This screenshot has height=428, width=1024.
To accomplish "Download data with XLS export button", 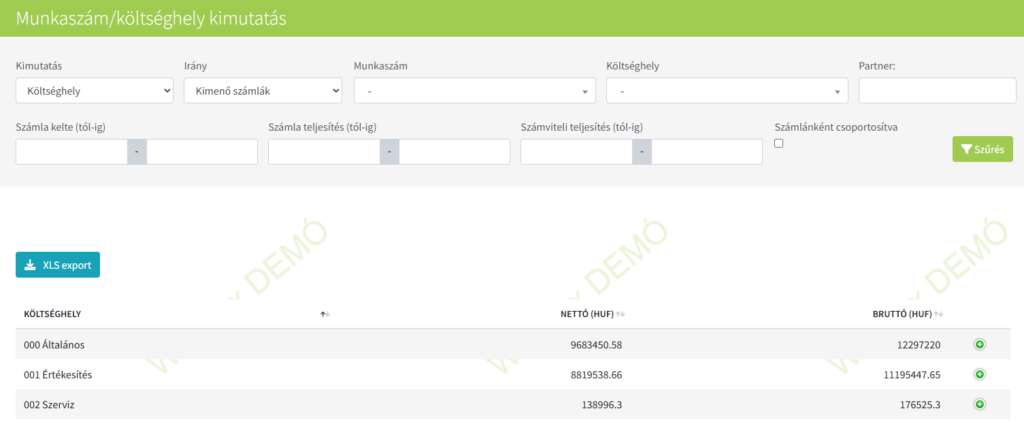I will click(58, 265).
